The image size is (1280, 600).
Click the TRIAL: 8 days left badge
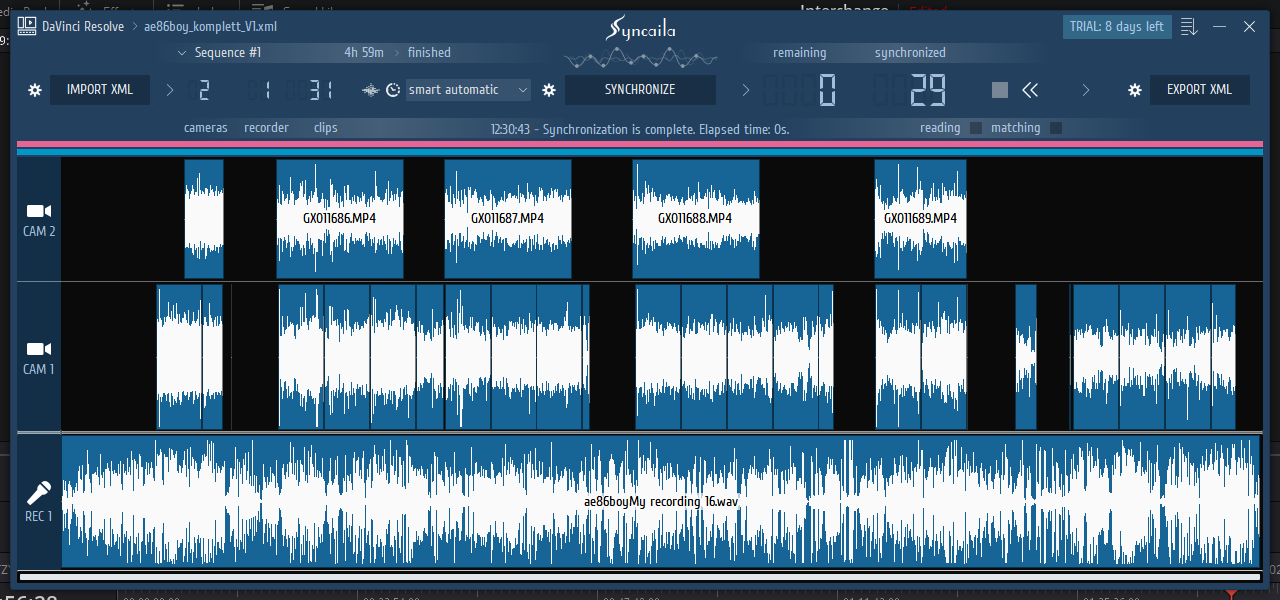(1117, 27)
